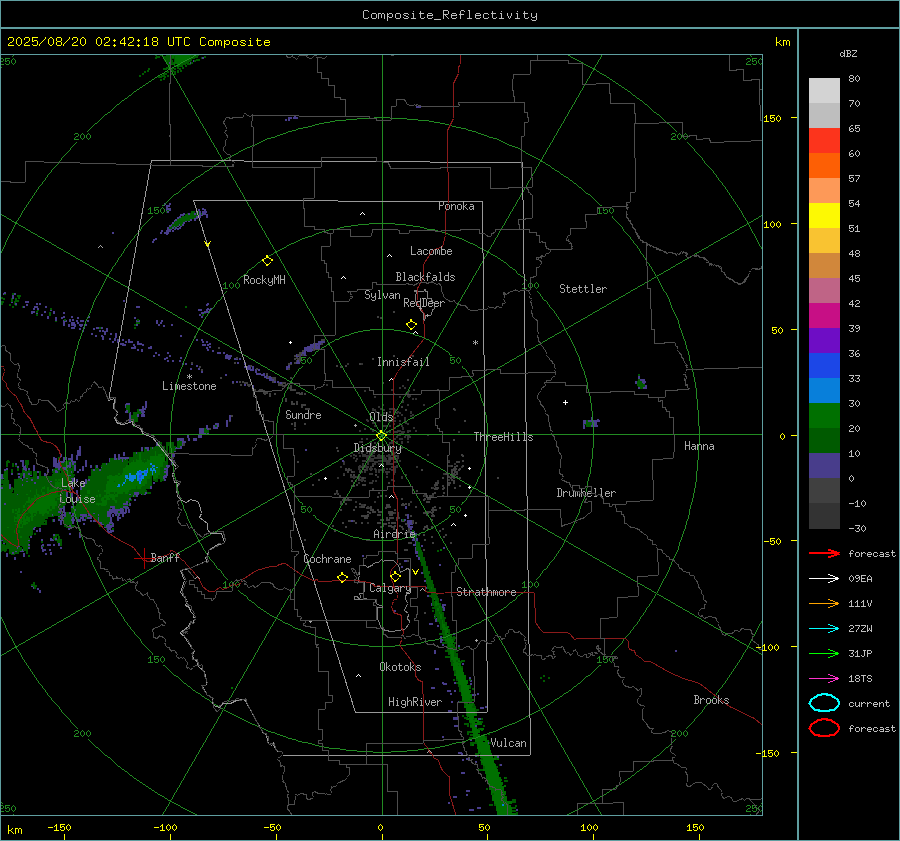The height and width of the screenshot is (841, 900).
Task: Click the Sundre town label
Action: click(303, 414)
